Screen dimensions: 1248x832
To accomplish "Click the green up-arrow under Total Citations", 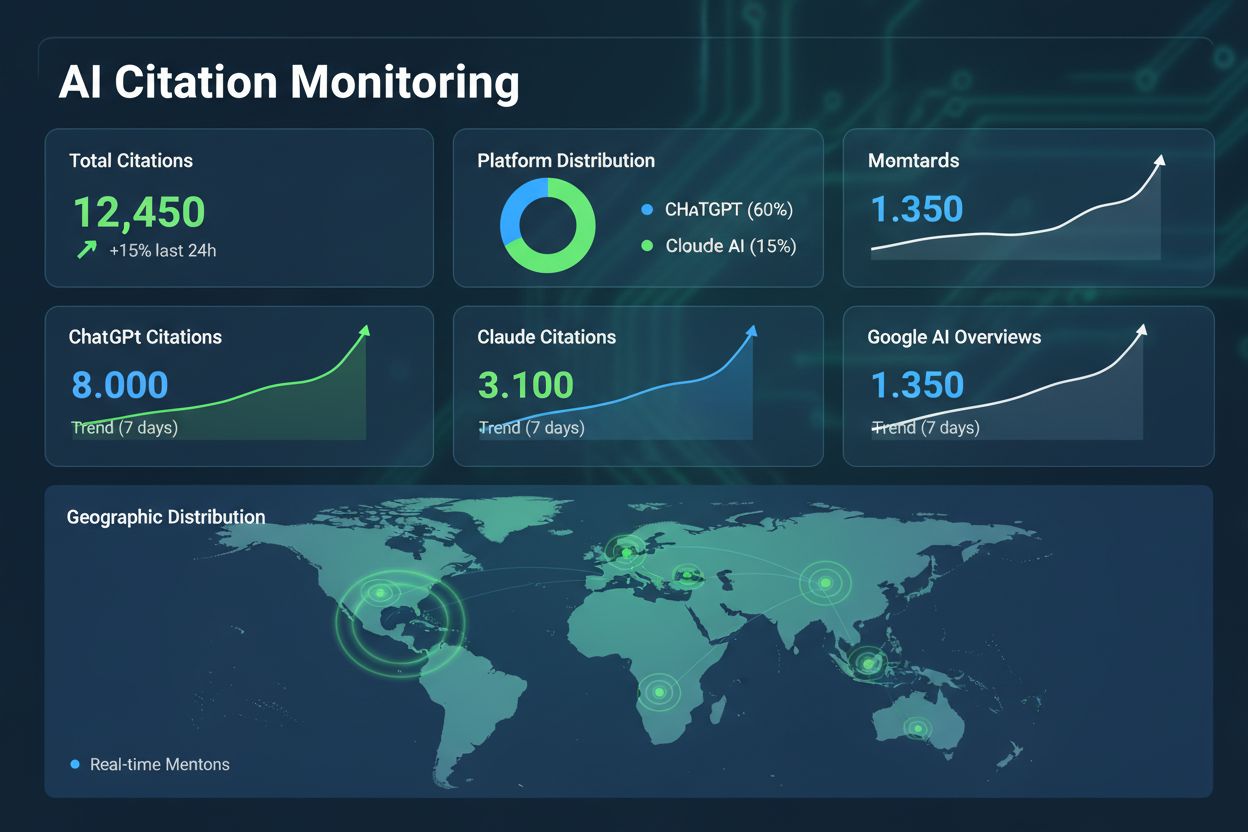I will pos(87,250).
